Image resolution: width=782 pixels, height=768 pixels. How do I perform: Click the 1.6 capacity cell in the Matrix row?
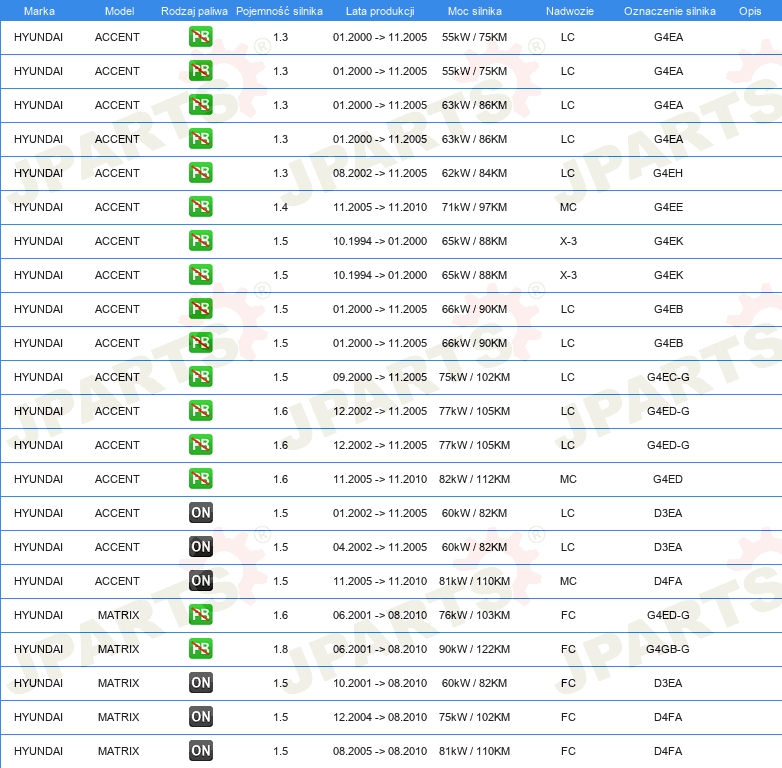(280, 615)
